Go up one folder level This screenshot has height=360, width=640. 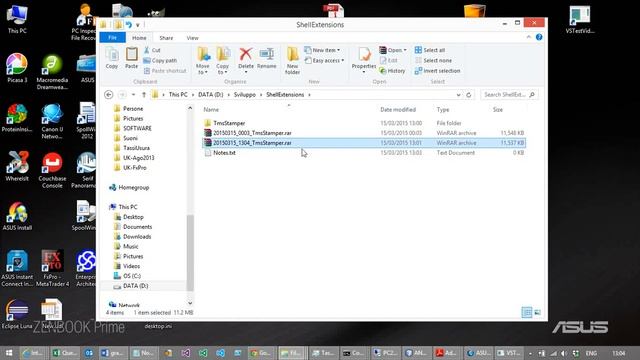pos(144,95)
